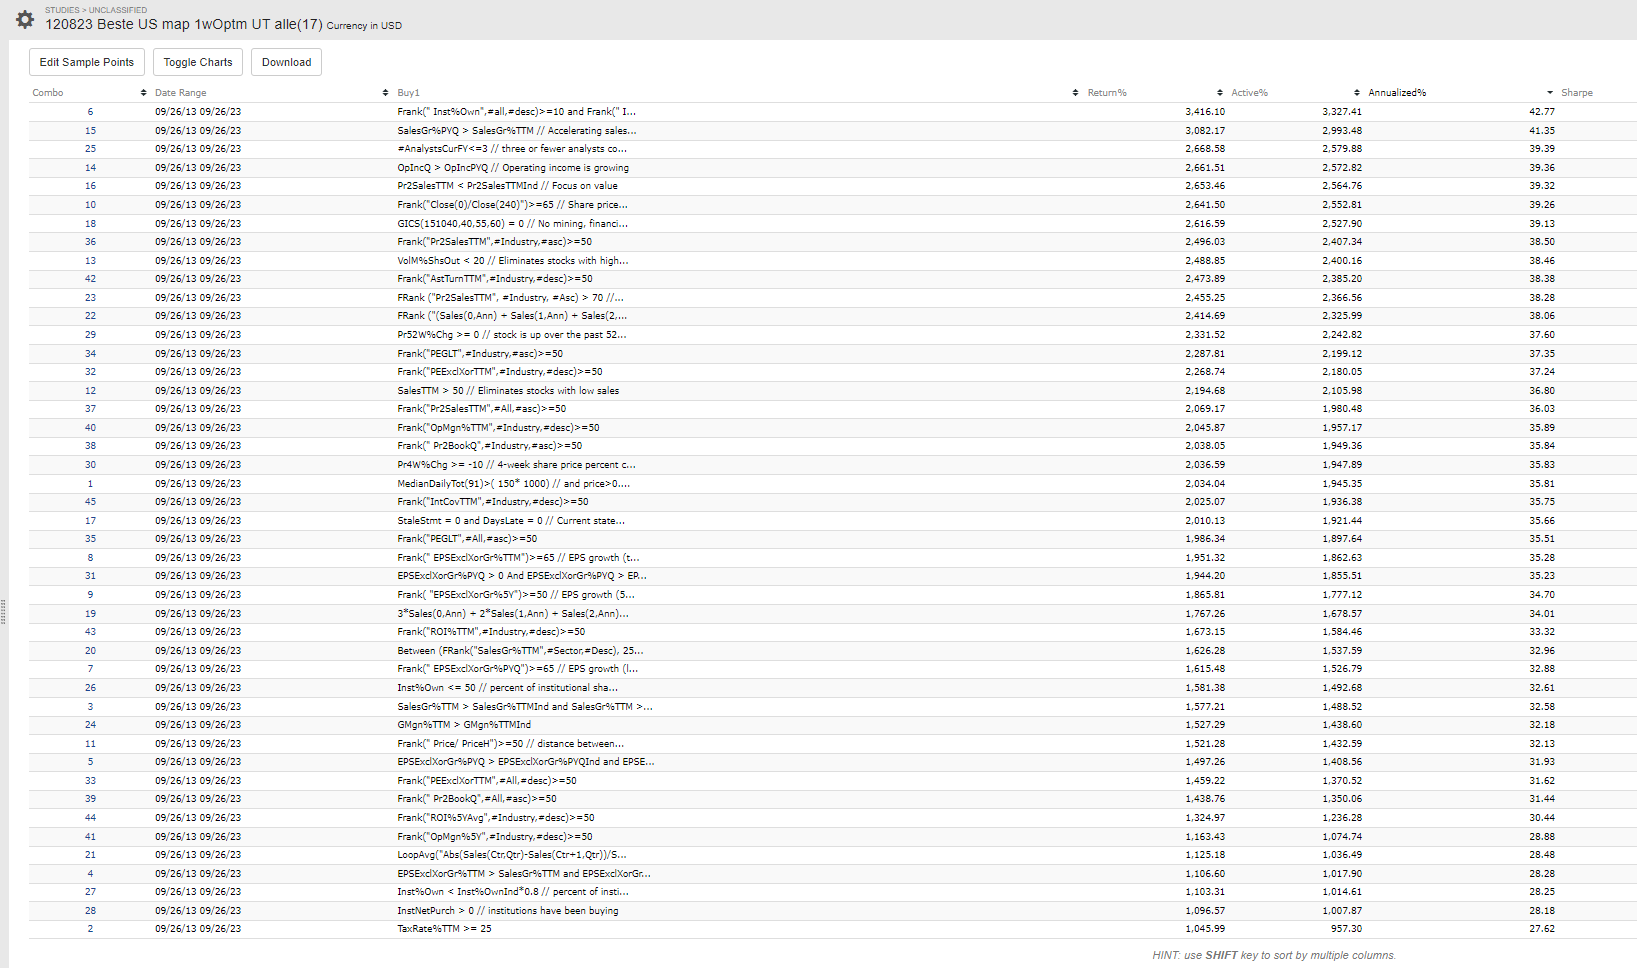Screen dimensions: 1637x968
Task: Select the study title '120823 Beste US map 1wOptm UT alle(17)'
Action: click(184, 24)
